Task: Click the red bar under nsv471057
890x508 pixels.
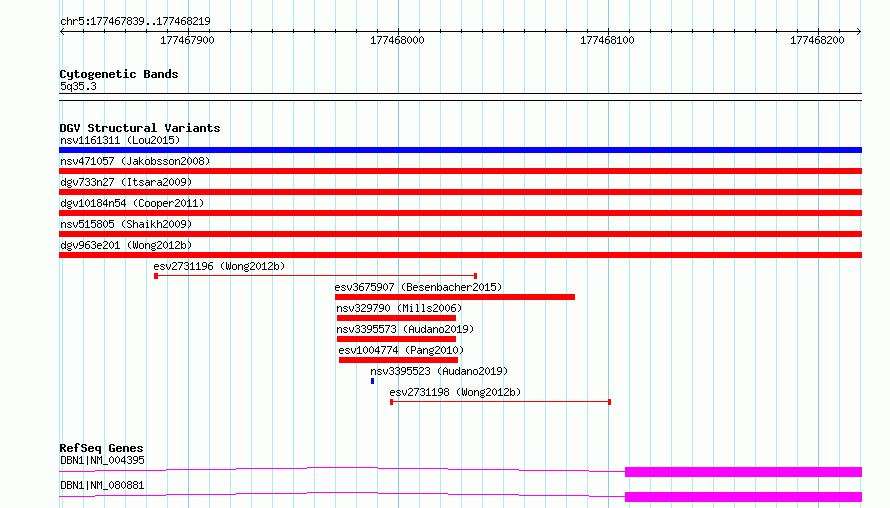Action: 460,171
